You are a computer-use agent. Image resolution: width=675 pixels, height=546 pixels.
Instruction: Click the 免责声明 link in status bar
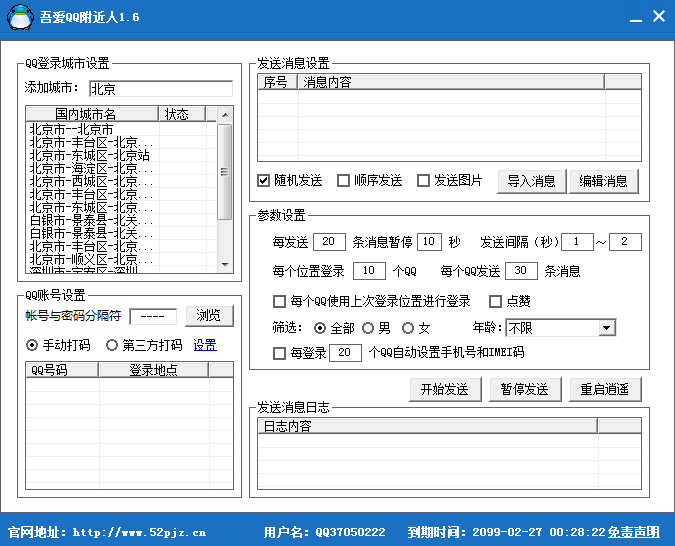tap(634, 532)
